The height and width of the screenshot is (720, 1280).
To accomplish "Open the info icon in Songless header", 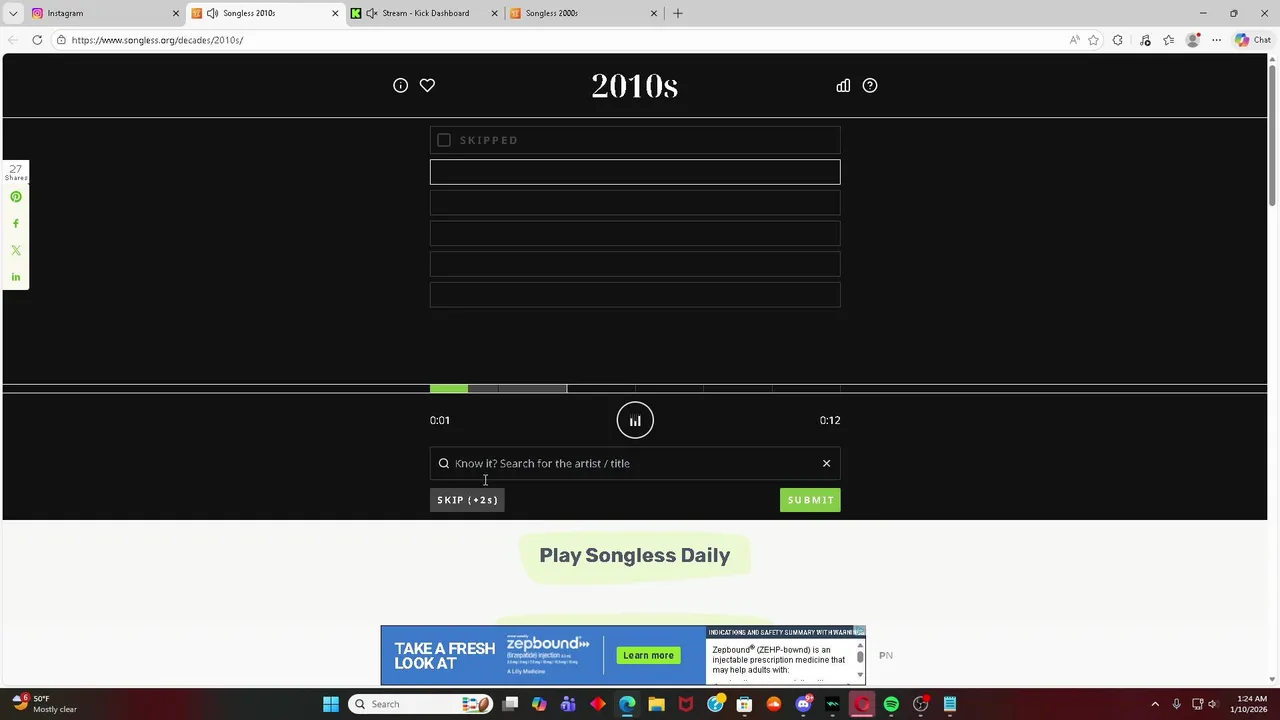I will point(400,85).
